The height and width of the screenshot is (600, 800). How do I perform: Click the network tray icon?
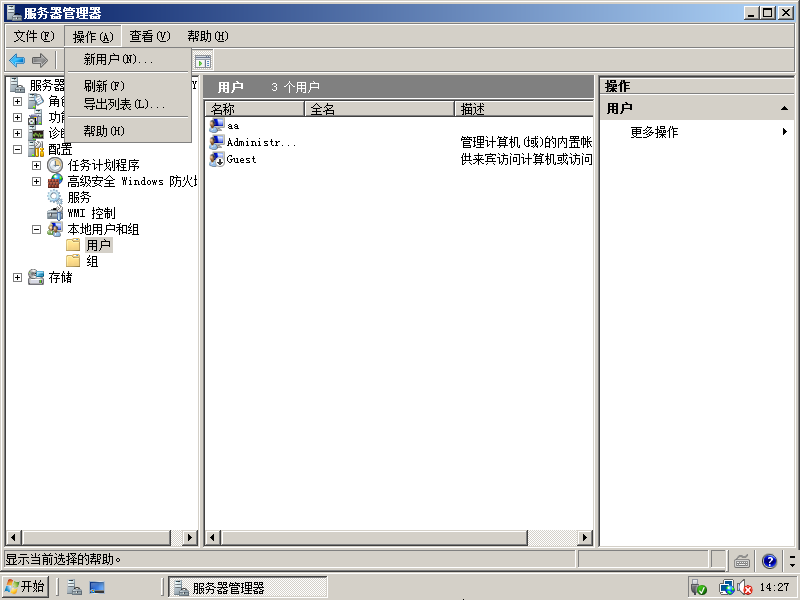(727, 588)
